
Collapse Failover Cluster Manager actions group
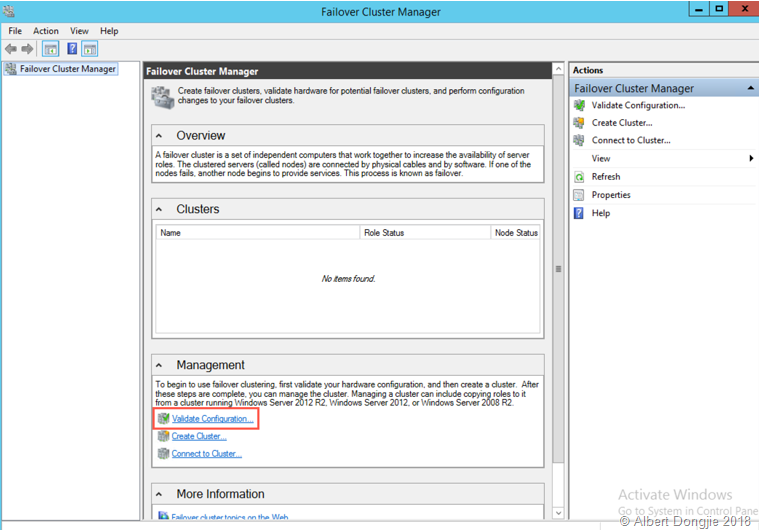tap(750, 88)
